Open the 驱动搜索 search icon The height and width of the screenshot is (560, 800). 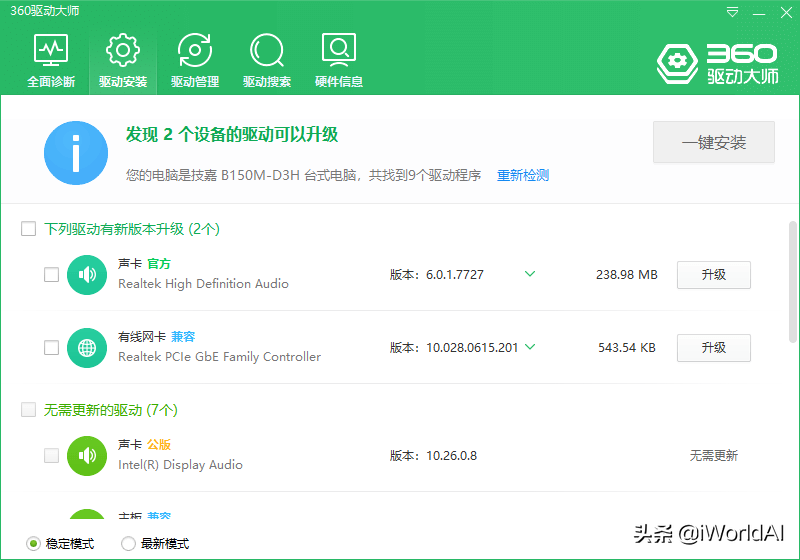[266, 50]
